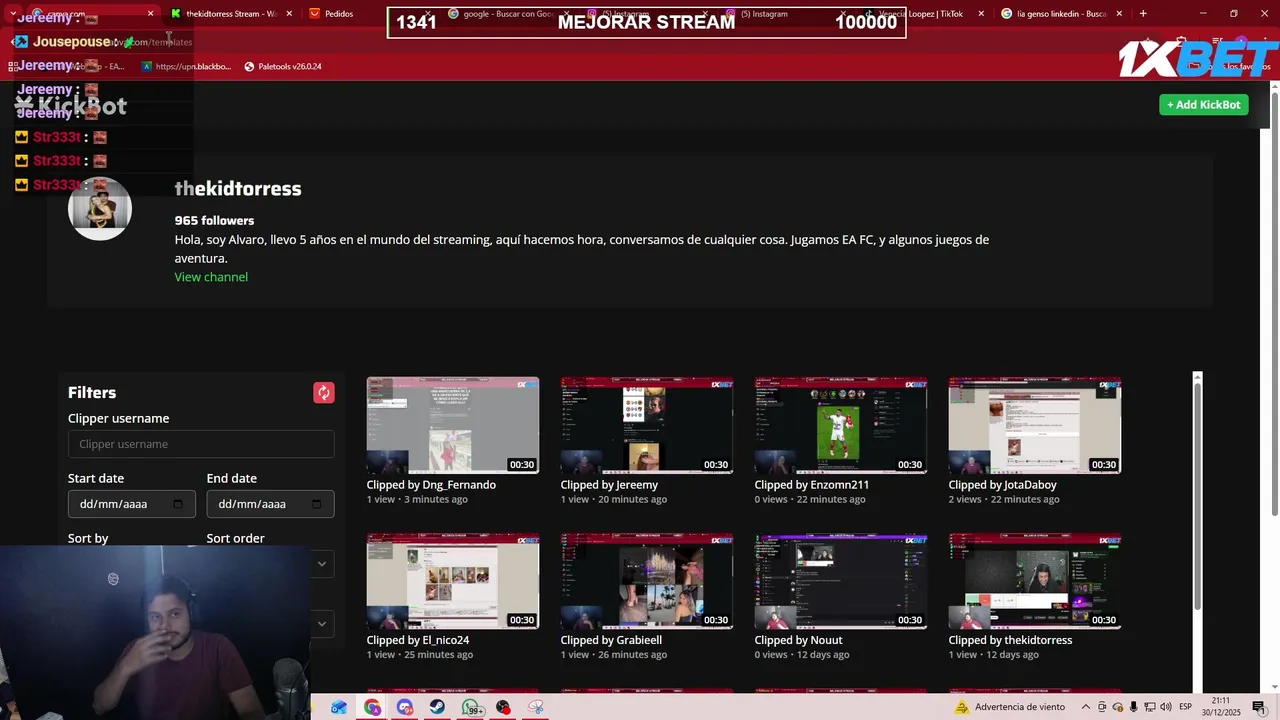Image resolution: width=1280 pixels, height=720 pixels.
Task: Open Google Chrome from the taskbar
Action: 372,707
